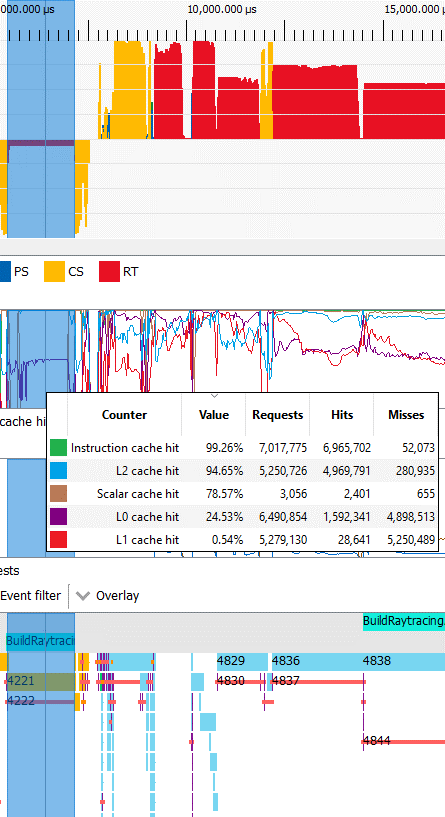Click the chevron next to Overlay
This screenshot has height=817, width=445.
pos(83,596)
